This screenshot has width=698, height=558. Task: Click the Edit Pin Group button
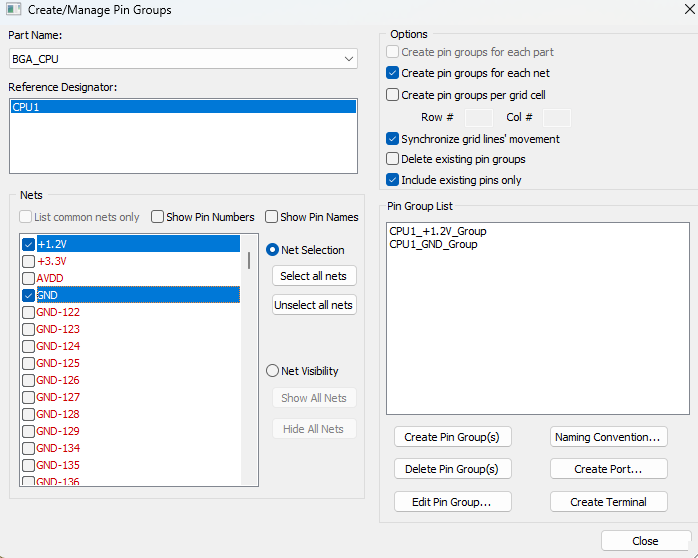point(452,502)
